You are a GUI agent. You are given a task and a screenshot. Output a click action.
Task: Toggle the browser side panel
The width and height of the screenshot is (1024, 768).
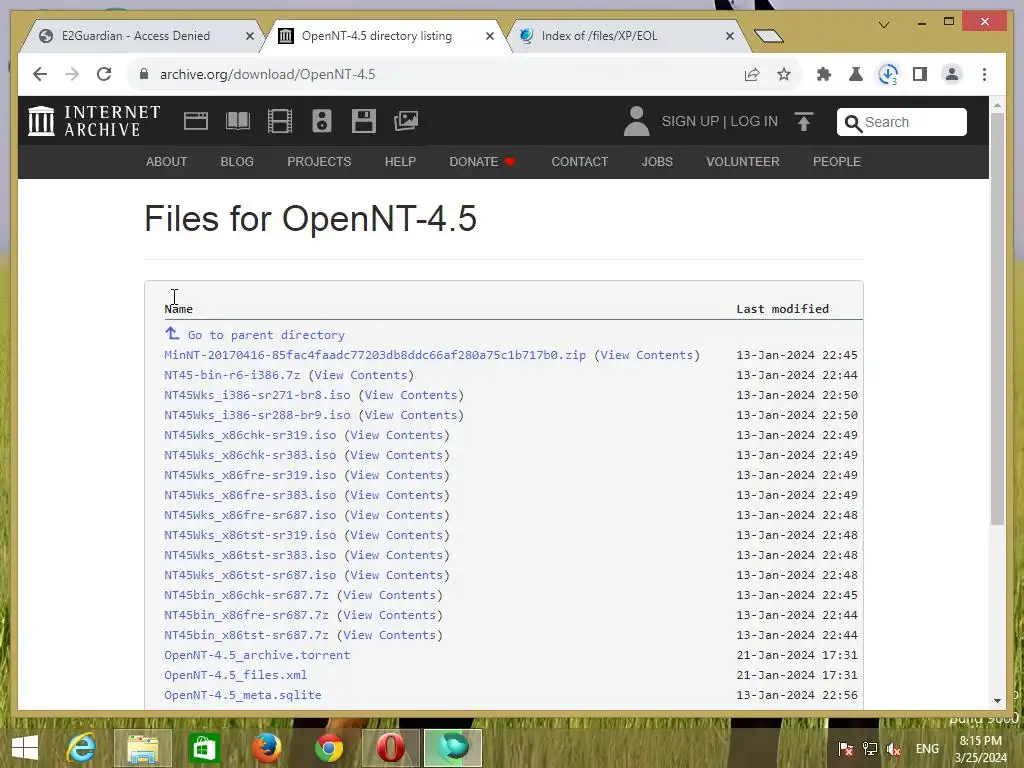click(x=920, y=74)
